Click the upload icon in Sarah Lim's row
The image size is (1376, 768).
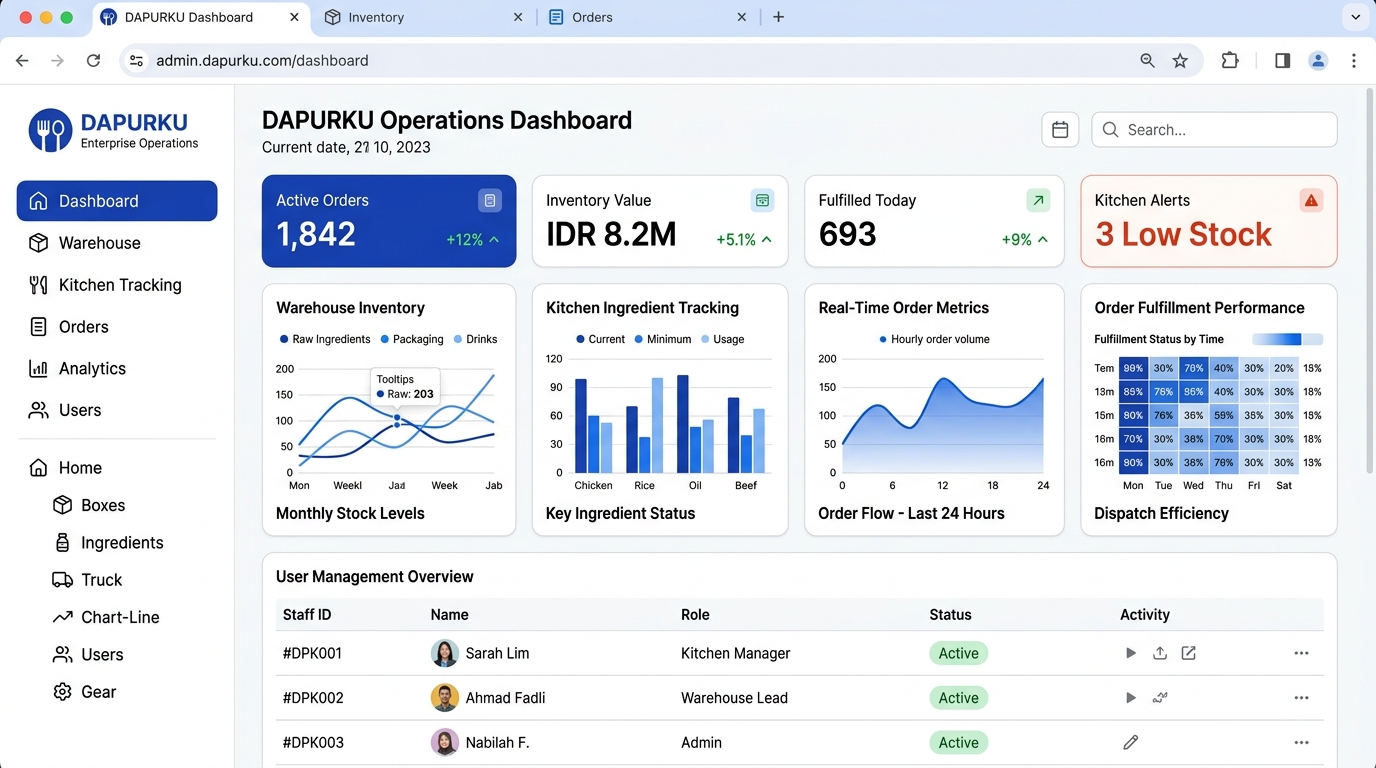[x=1160, y=653]
